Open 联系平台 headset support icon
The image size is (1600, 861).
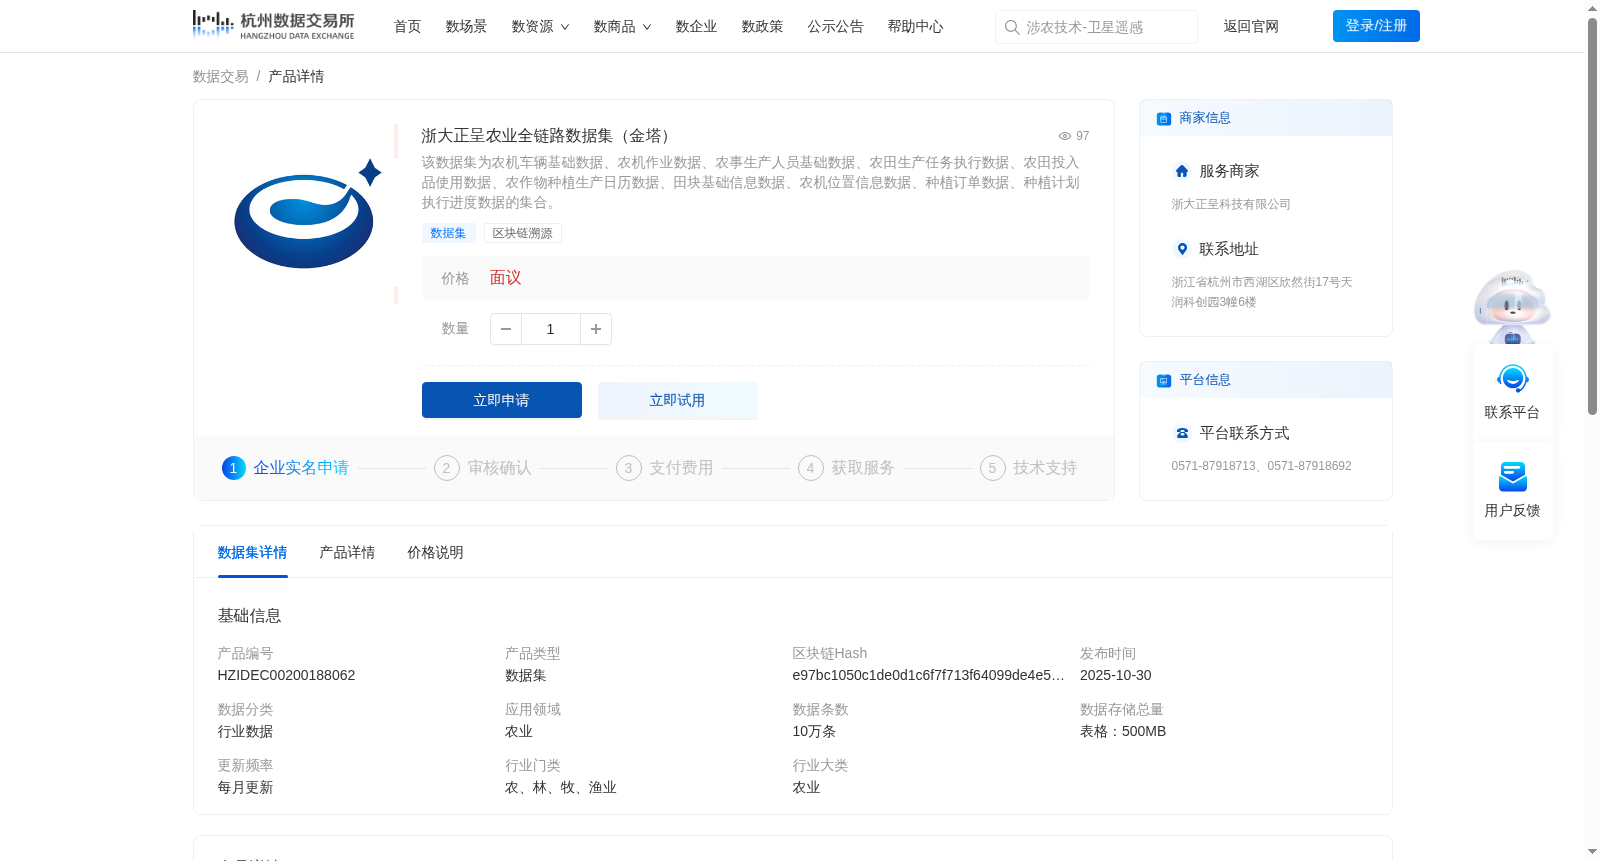(1512, 379)
